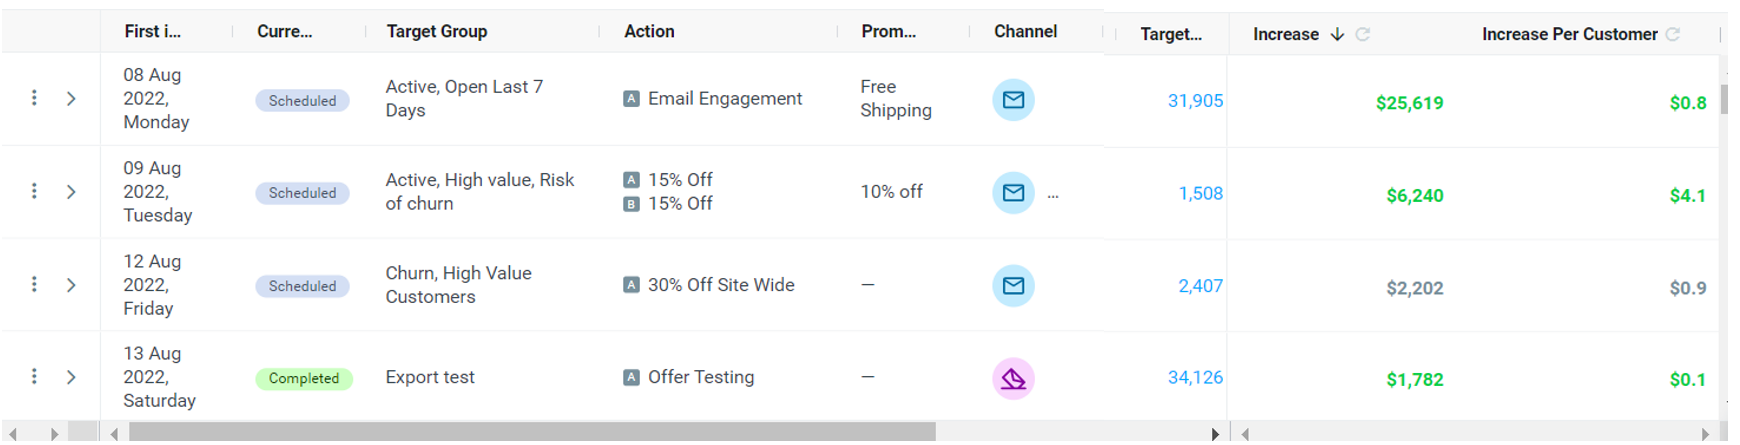Click the Completed status badge
This screenshot has height=445, width=1740.
tap(304, 378)
